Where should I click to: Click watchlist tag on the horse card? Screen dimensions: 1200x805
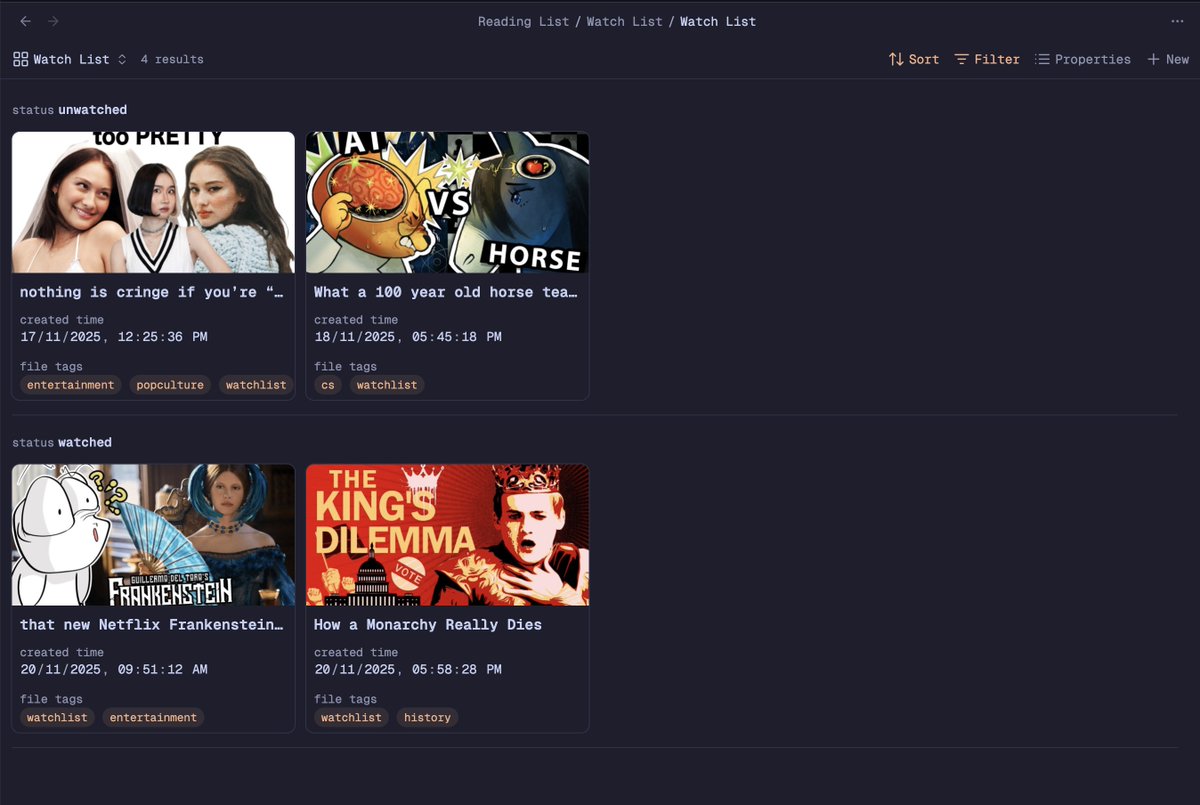pos(387,385)
